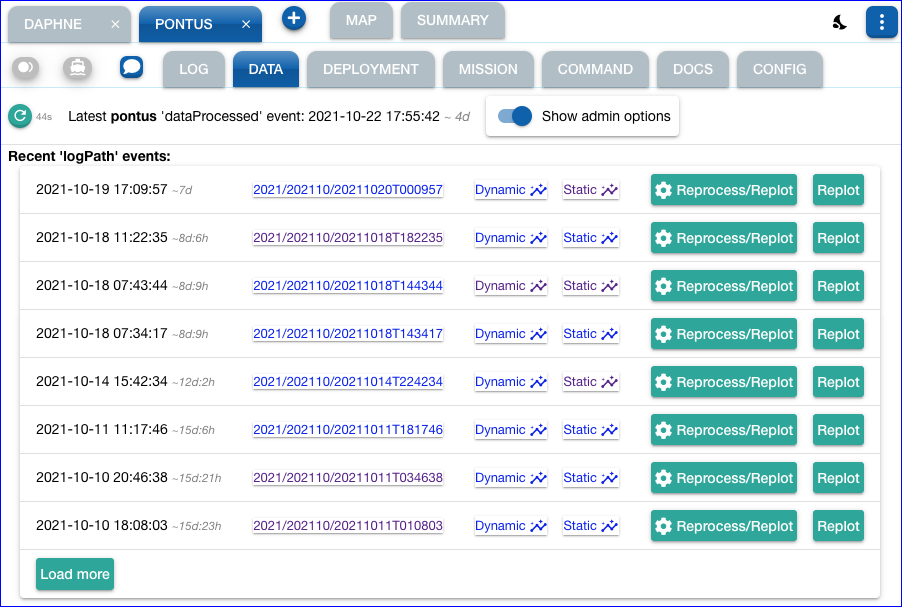Close the DAPHNE tab with its X

click(x=115, y=24)
